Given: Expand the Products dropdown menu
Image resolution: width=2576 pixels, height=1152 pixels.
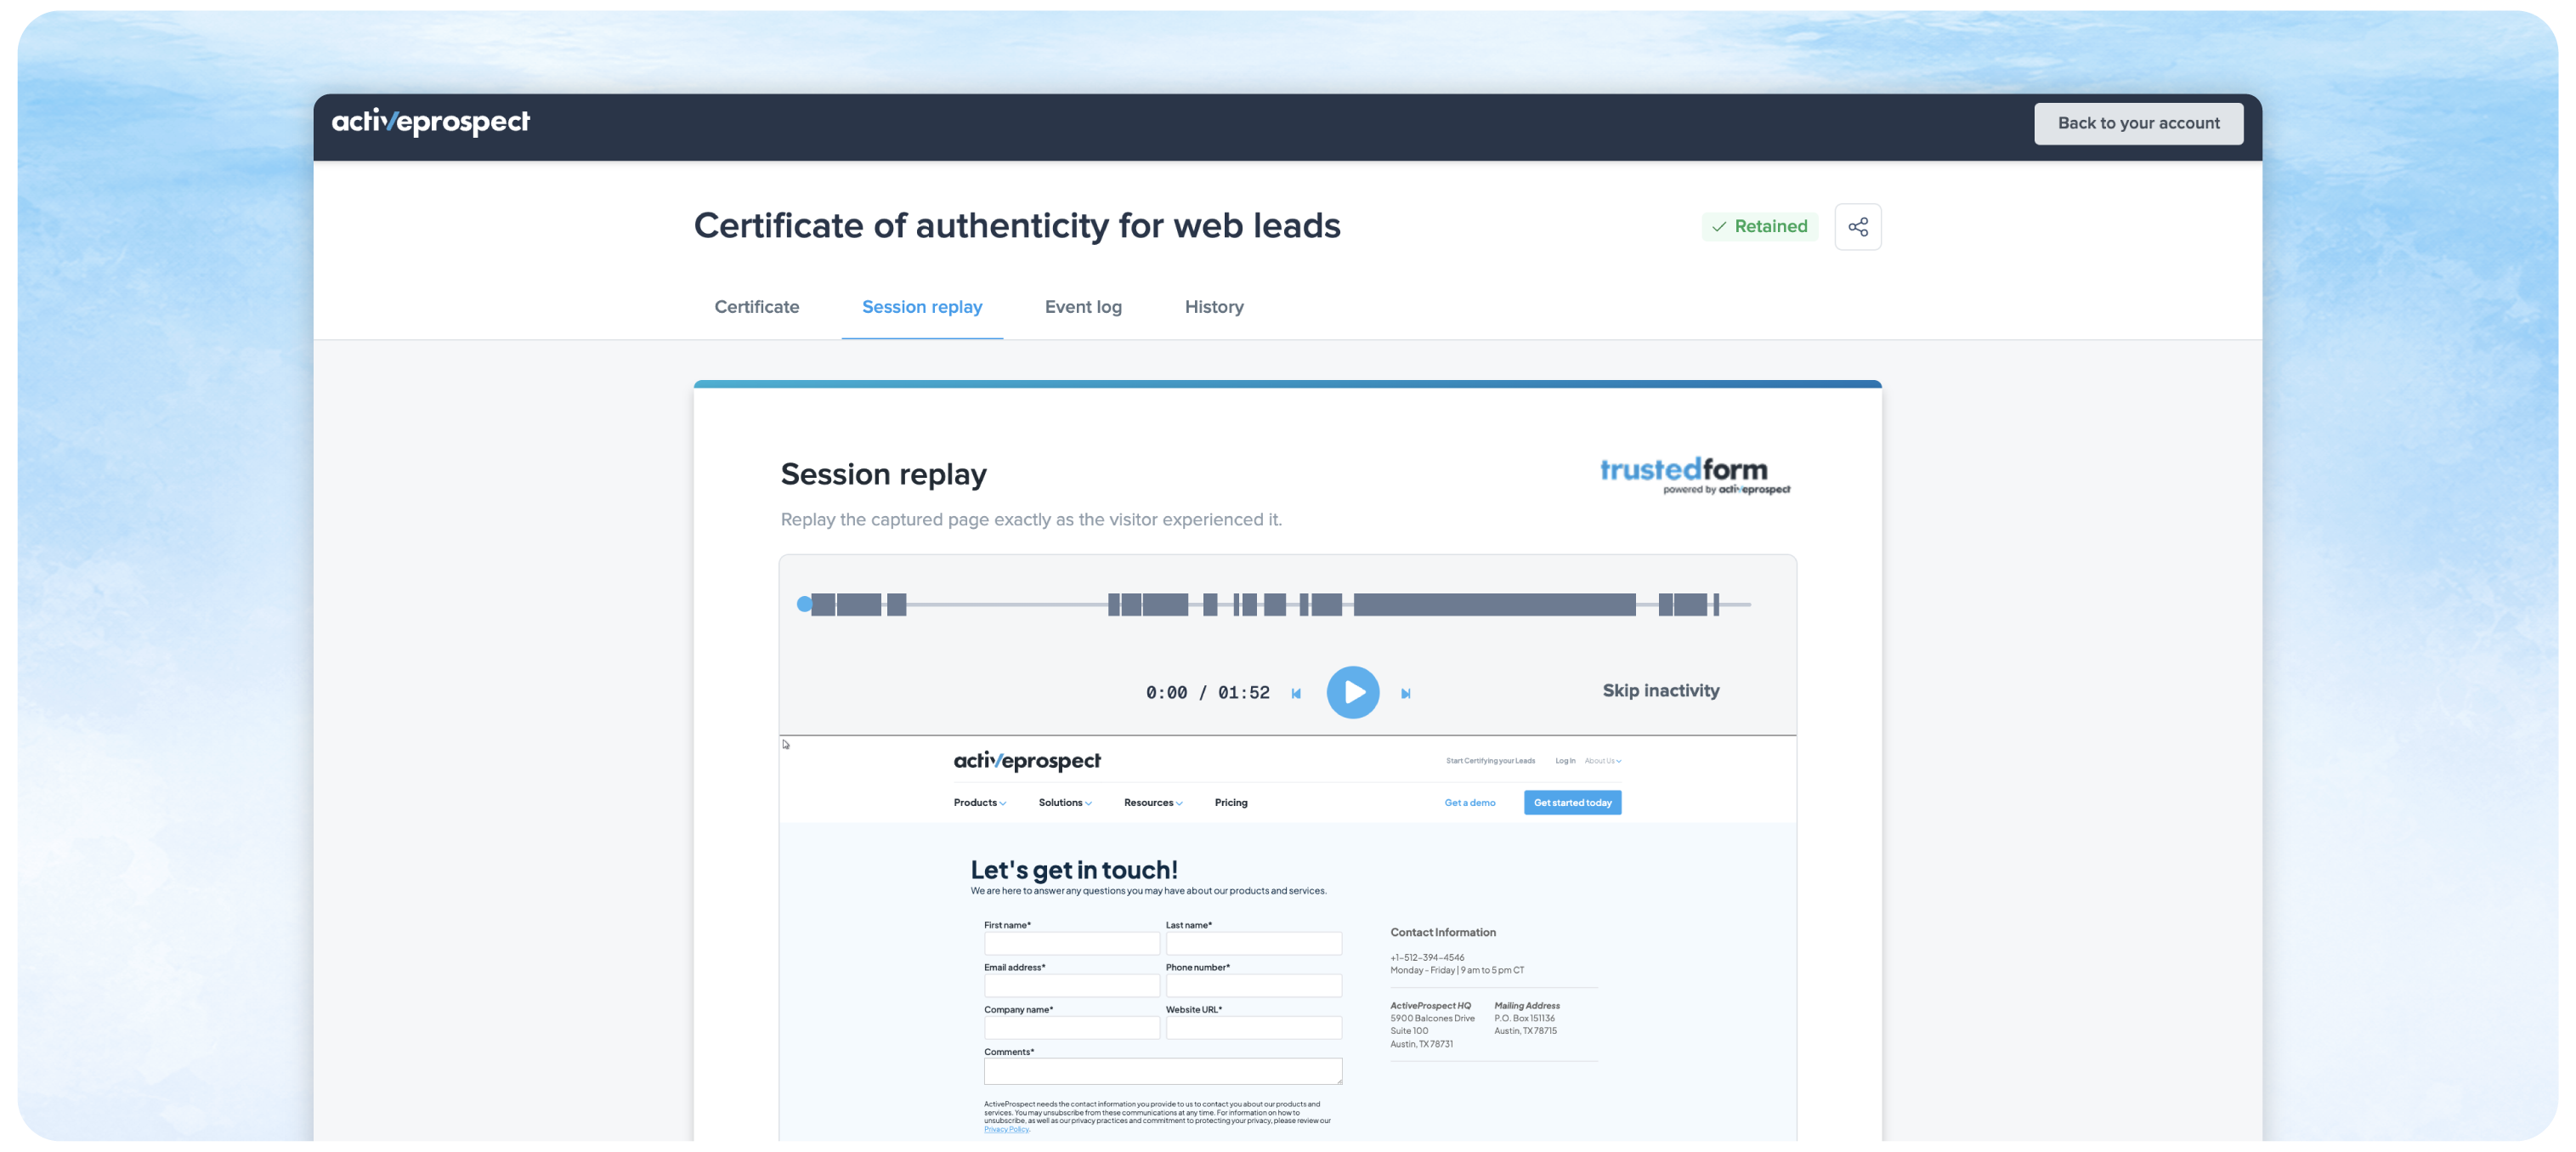Looking at the screenshot, I should [x=979, y=802].
